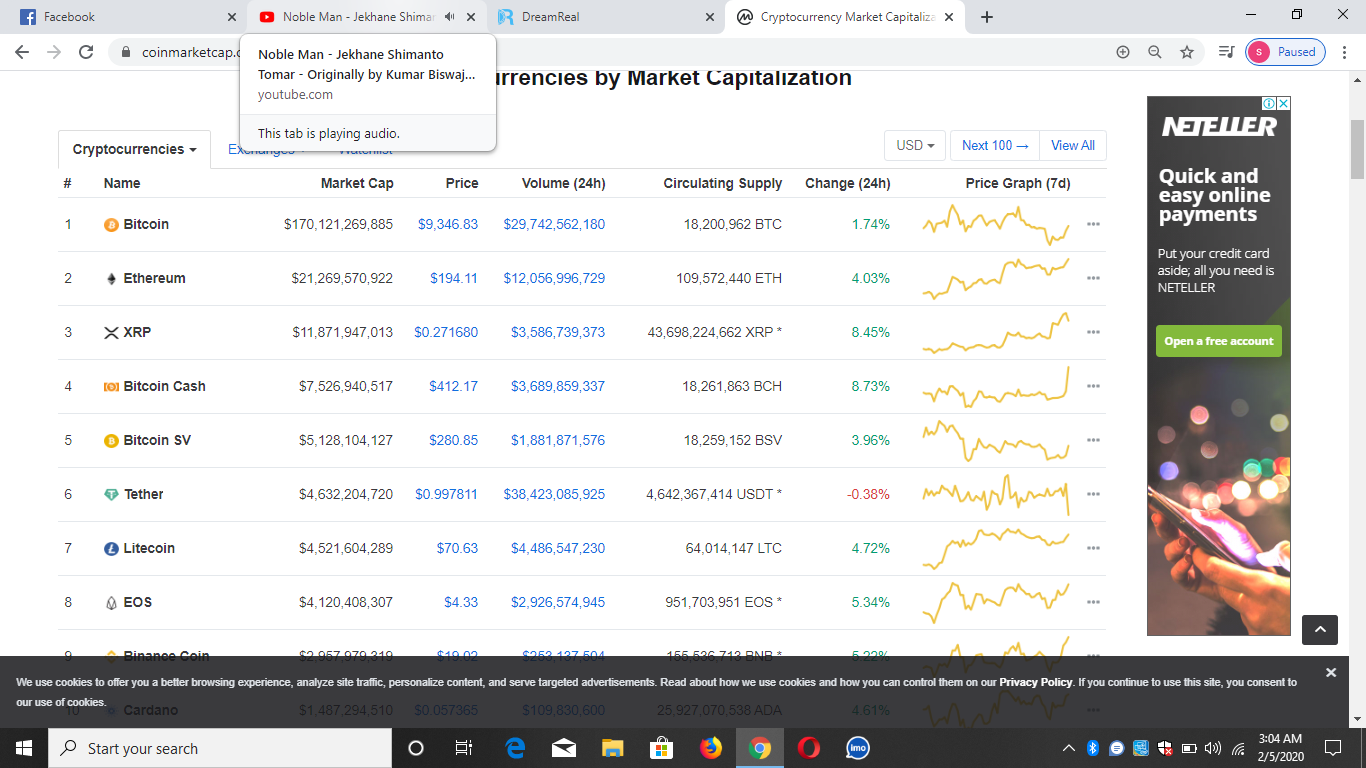Open the Chrome three-dot menu
Screen dimensions: 1366x768
[1344, 52]
